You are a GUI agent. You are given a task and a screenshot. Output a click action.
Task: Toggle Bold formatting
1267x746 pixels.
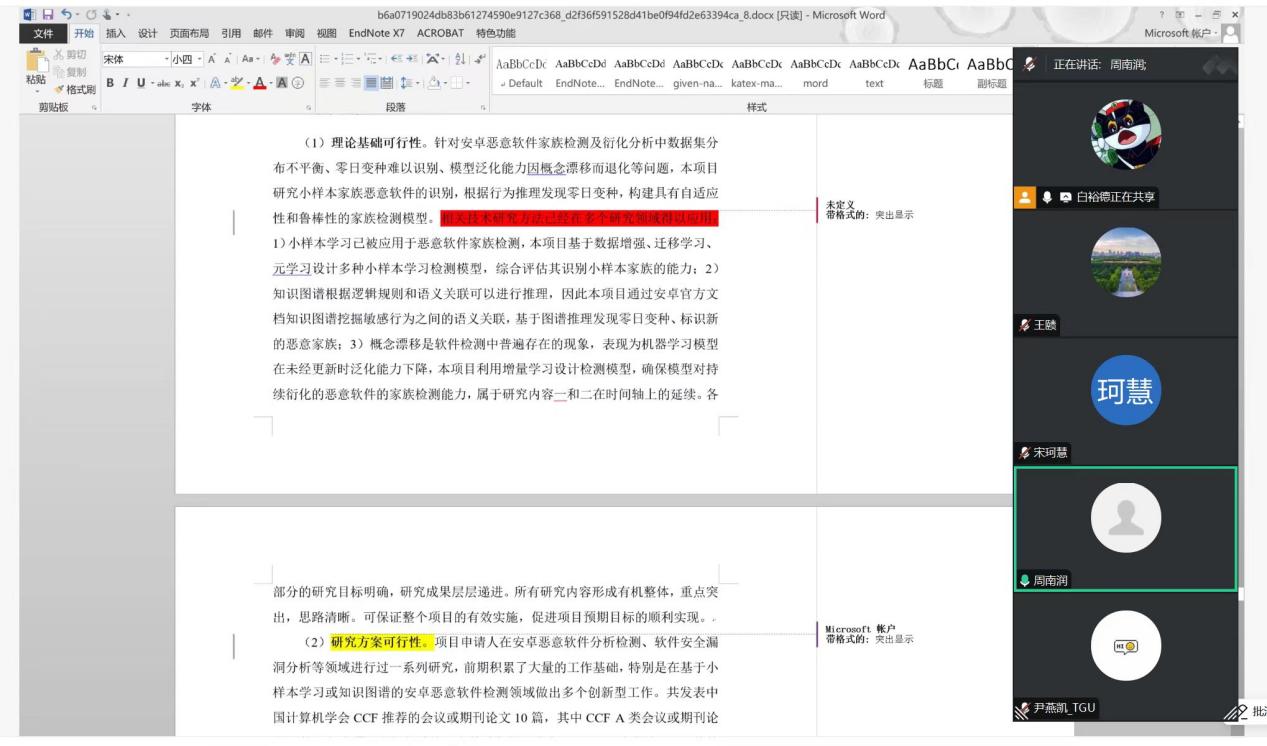pyautogui.click(x=111, y=84)
